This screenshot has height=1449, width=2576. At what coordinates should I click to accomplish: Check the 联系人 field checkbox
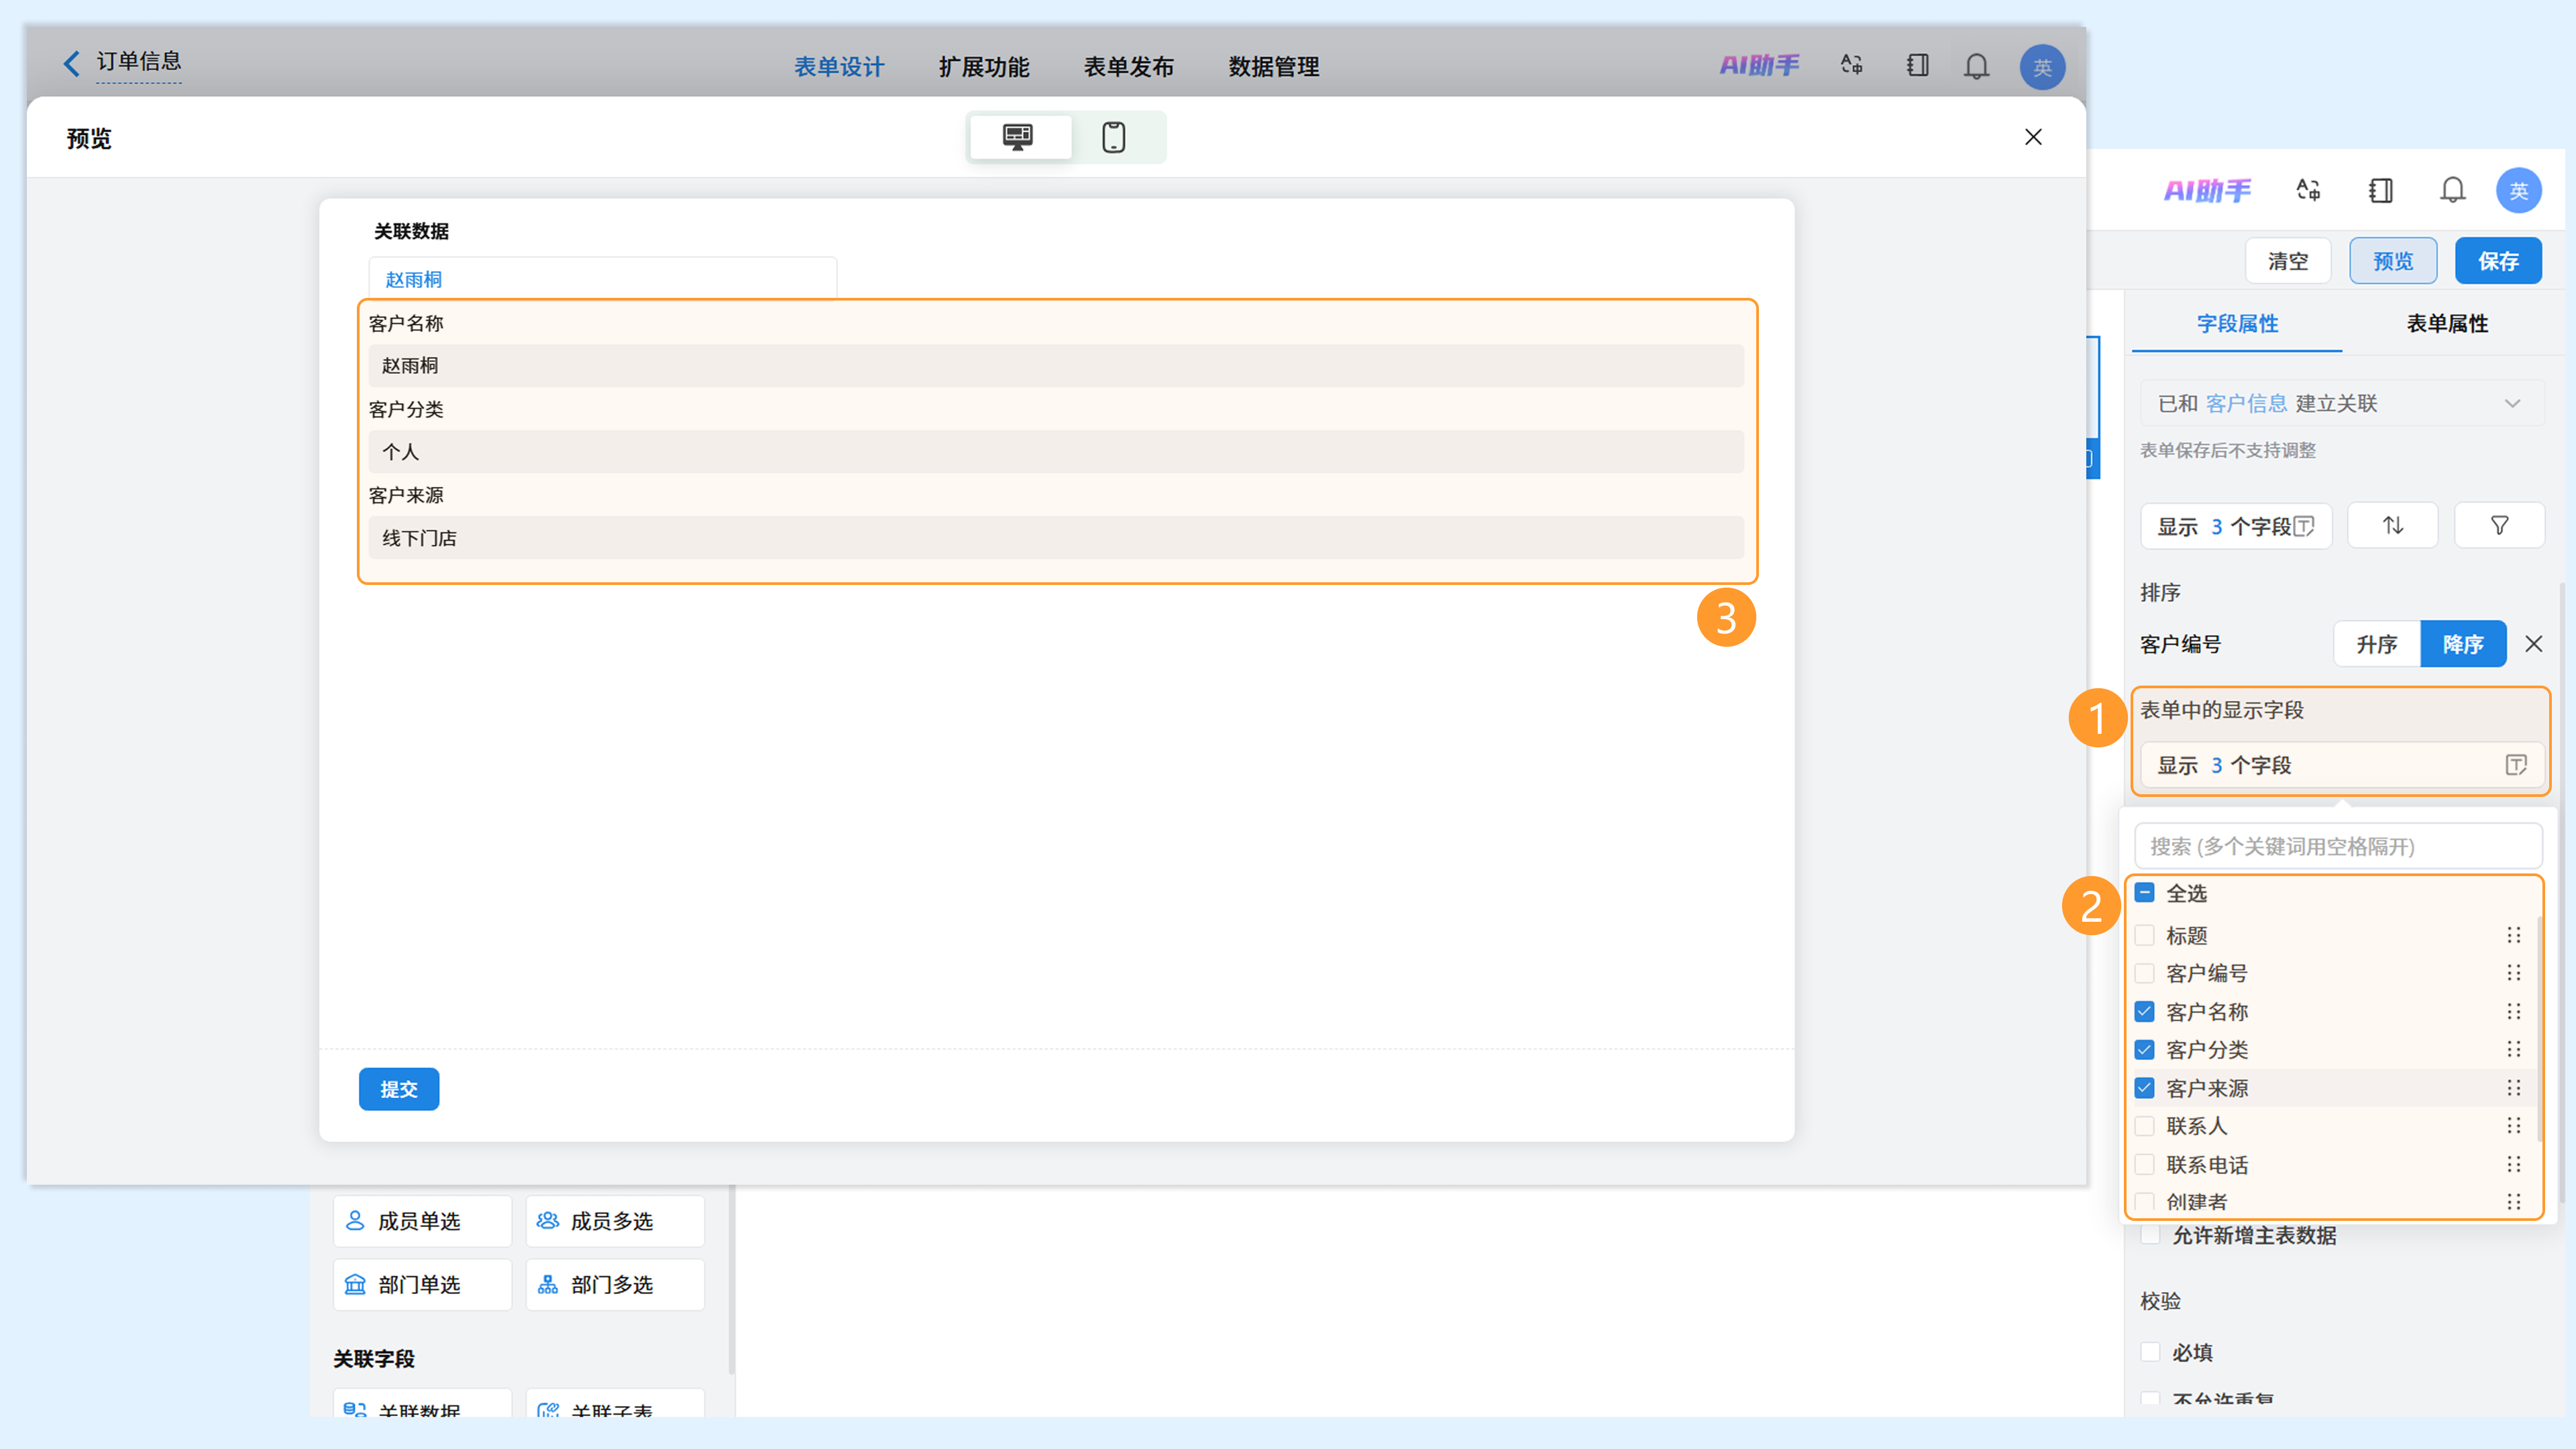click(2144, 1126)
